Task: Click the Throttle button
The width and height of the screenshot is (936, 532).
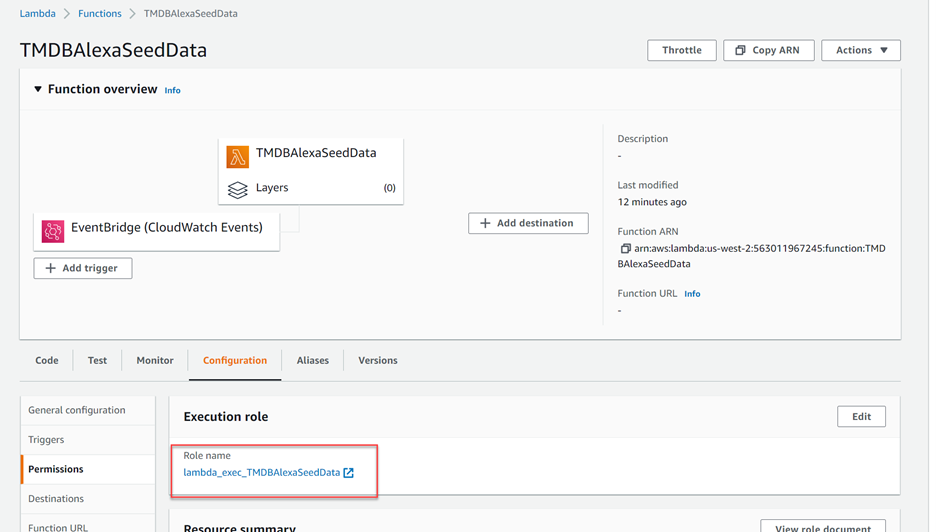Action: (682, 50)
